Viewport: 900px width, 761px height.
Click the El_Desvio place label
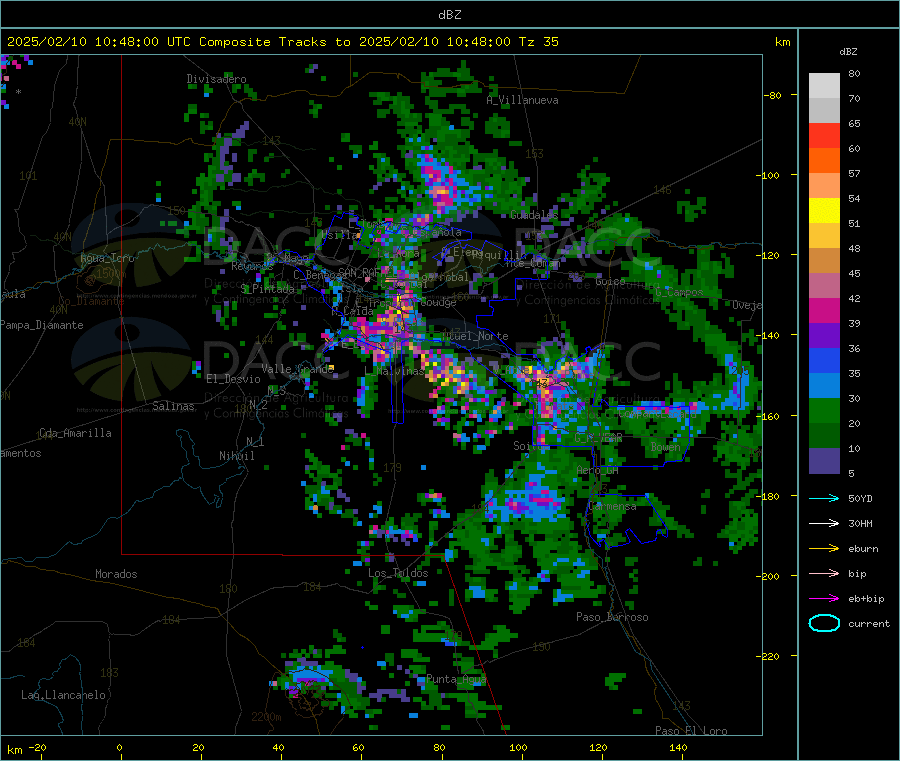click(x=233, y=379)
